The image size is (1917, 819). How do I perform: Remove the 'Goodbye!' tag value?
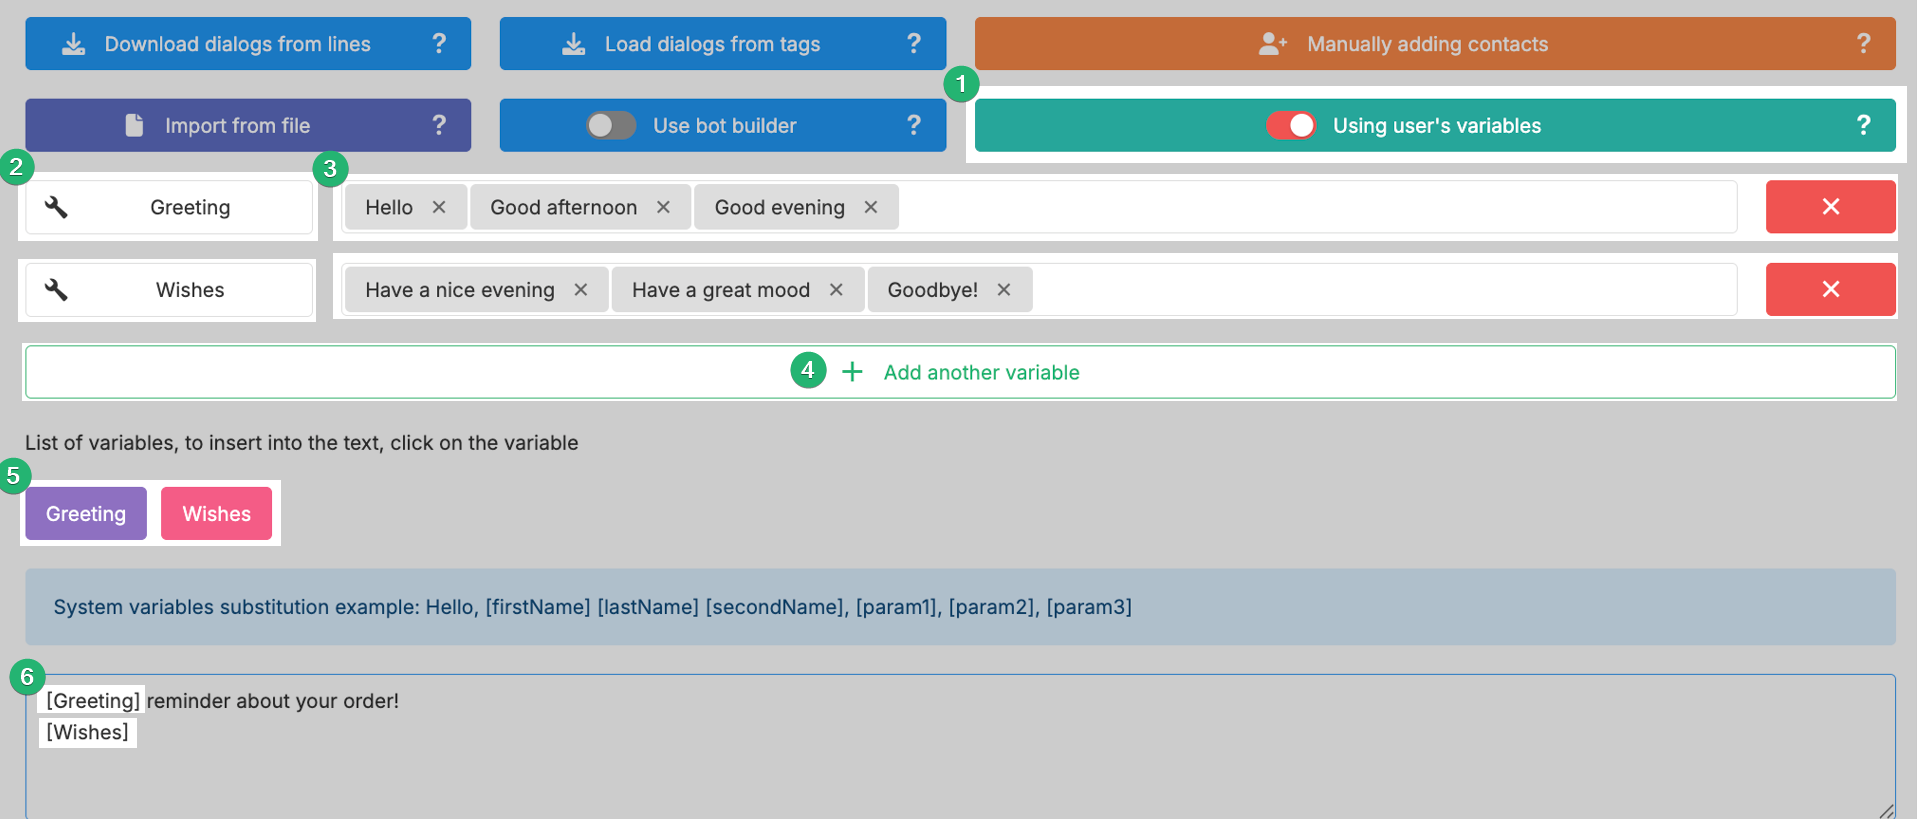tap(1004, 290)
